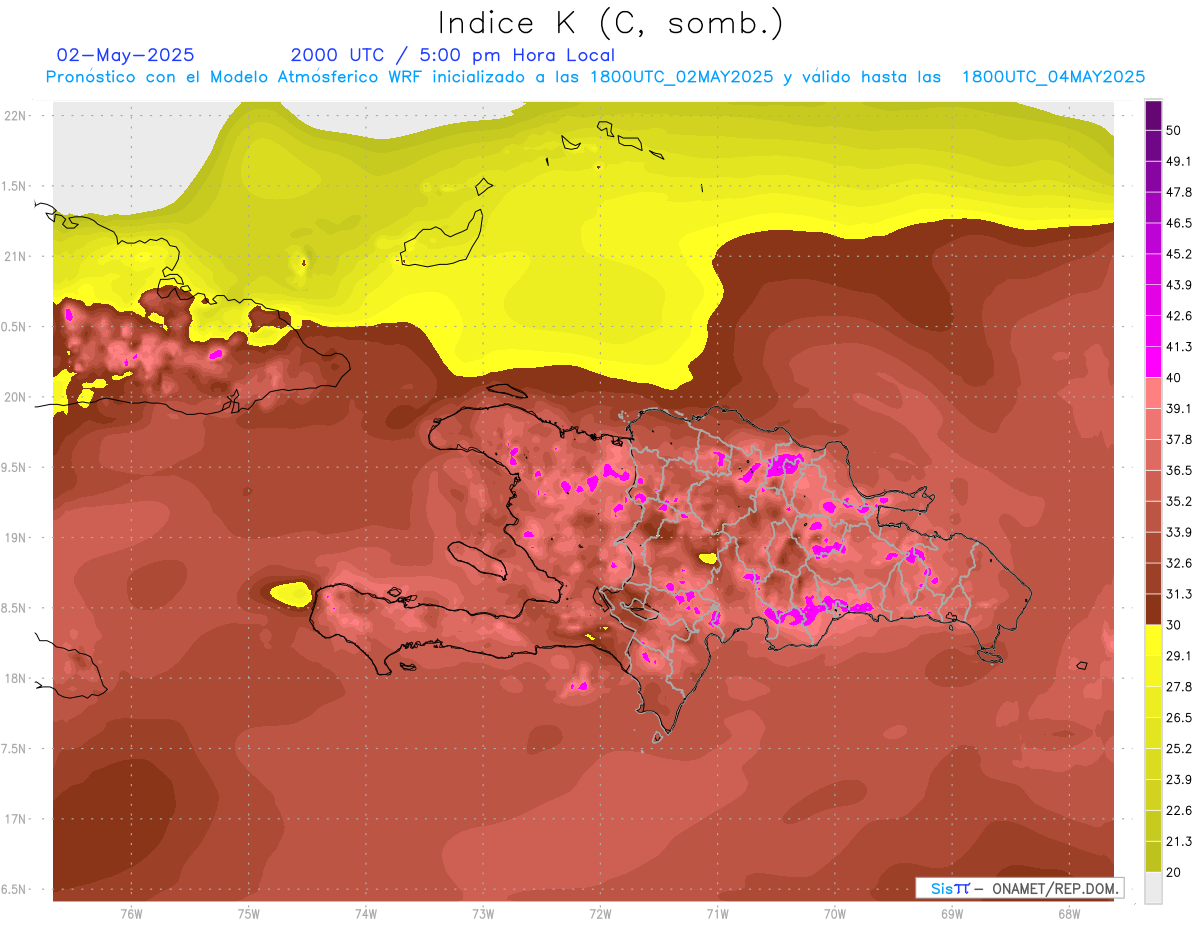
Task: Click the '19N' latitude label
Action: (x=17, y=538)
